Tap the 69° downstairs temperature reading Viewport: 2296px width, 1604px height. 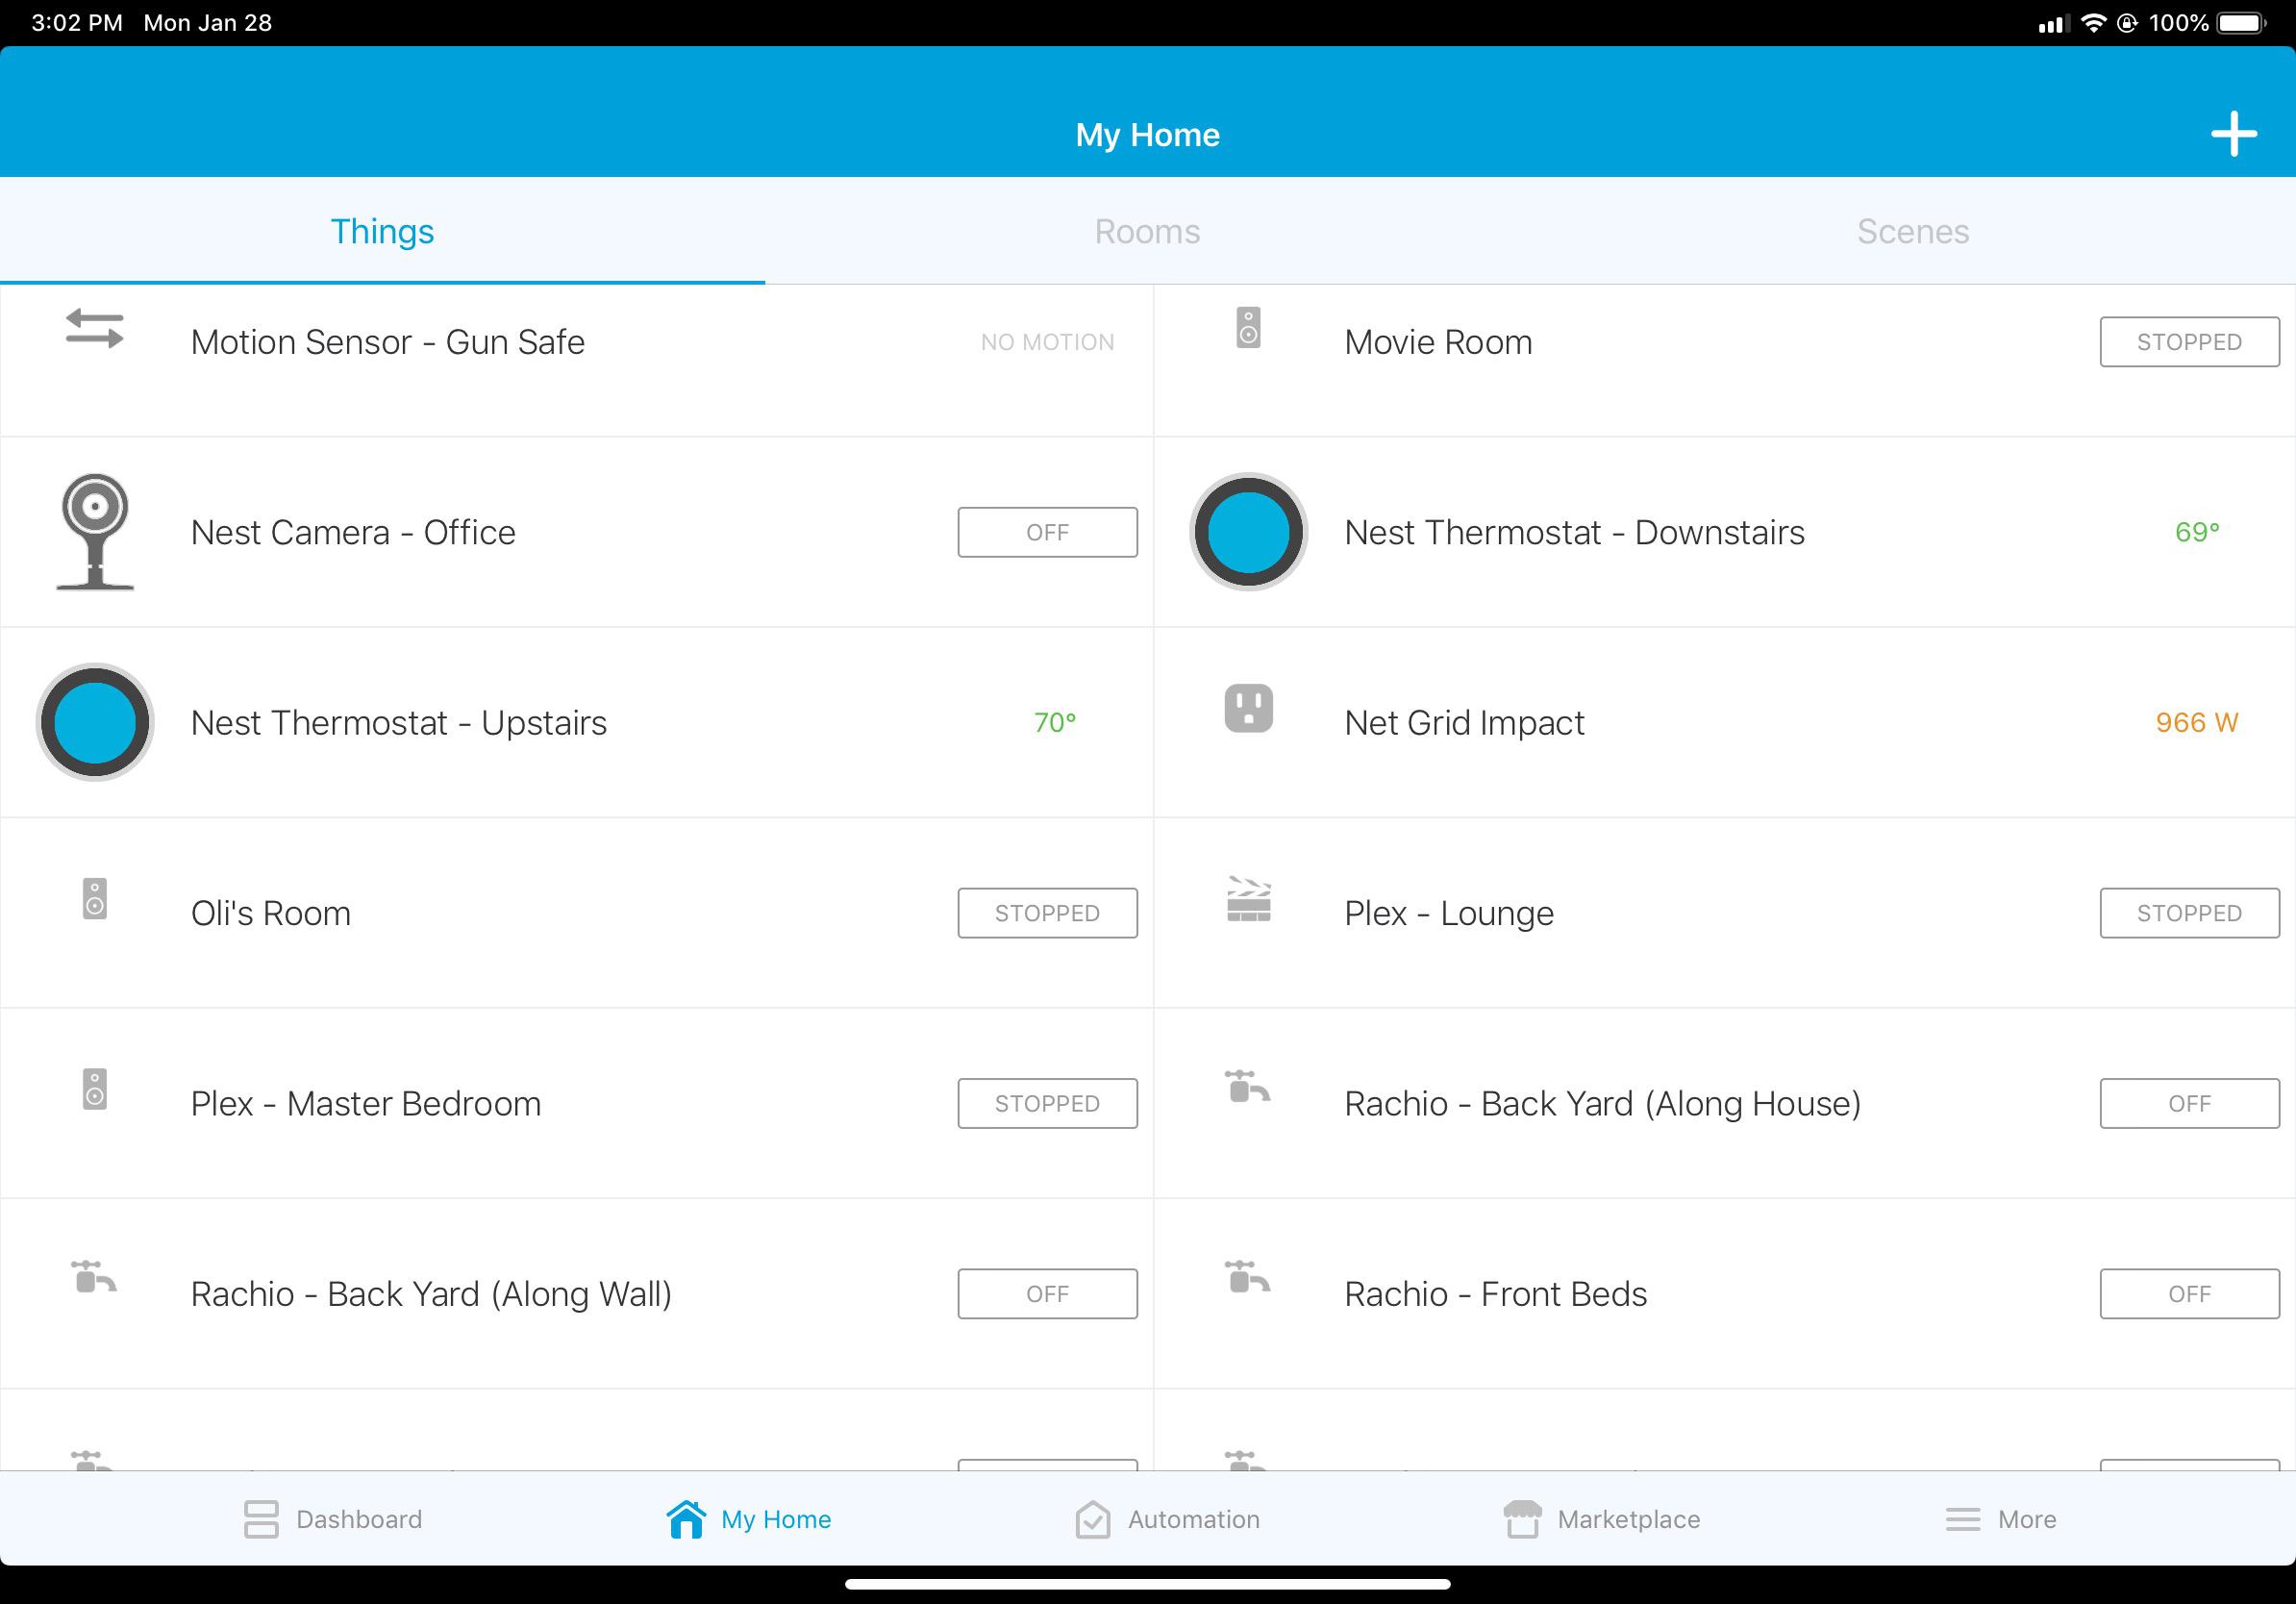pos(2197,532)
